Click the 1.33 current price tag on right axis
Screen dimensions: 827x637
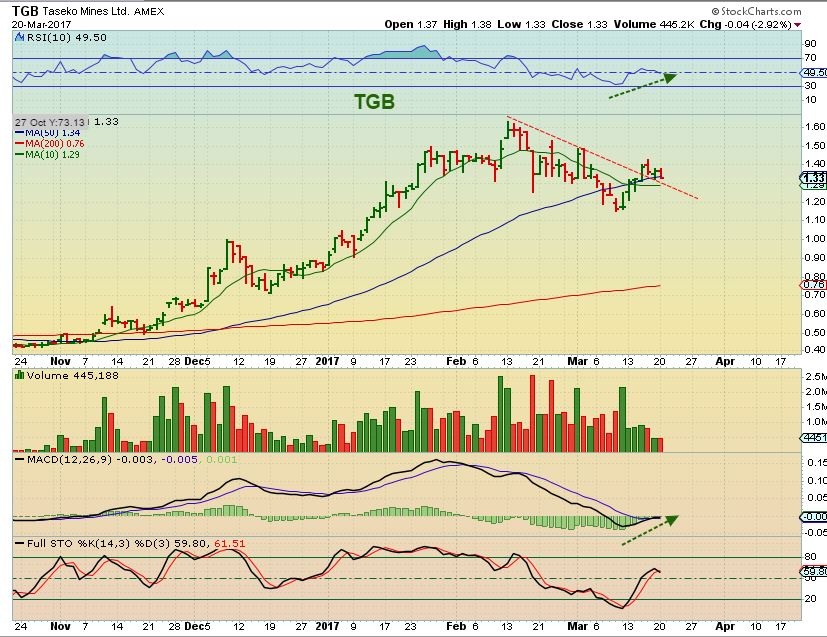click(814, 178)
